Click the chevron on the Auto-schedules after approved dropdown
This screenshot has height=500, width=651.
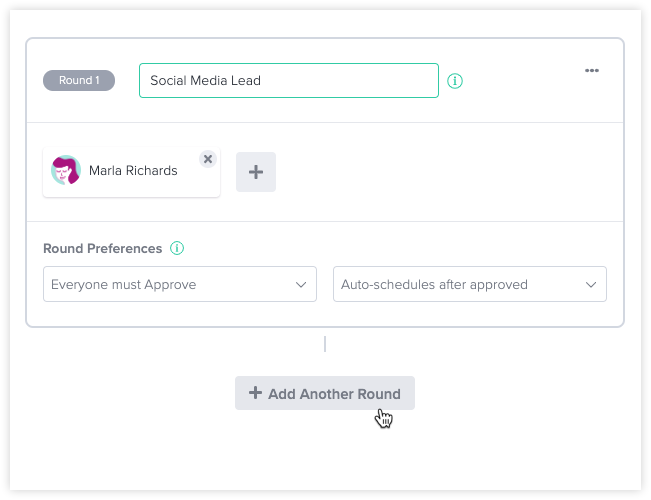590,285
